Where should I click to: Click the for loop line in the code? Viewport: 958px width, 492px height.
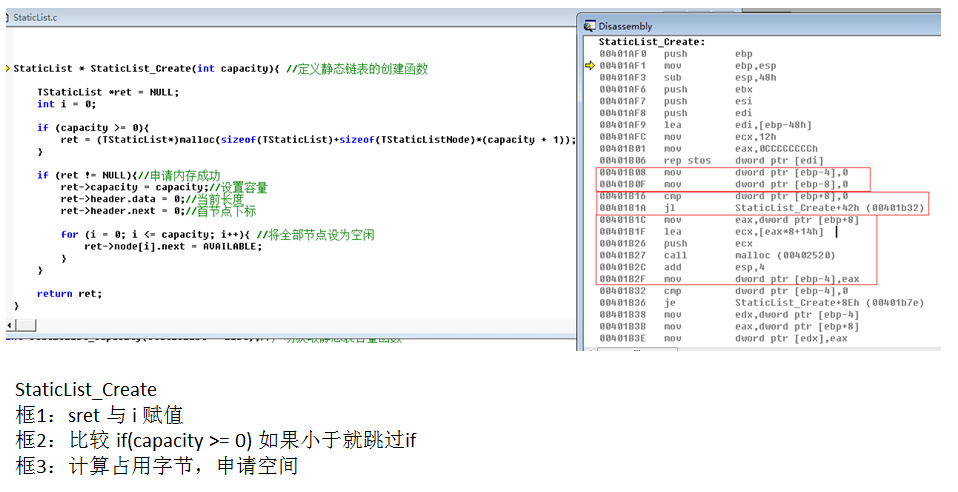point(218,235)
